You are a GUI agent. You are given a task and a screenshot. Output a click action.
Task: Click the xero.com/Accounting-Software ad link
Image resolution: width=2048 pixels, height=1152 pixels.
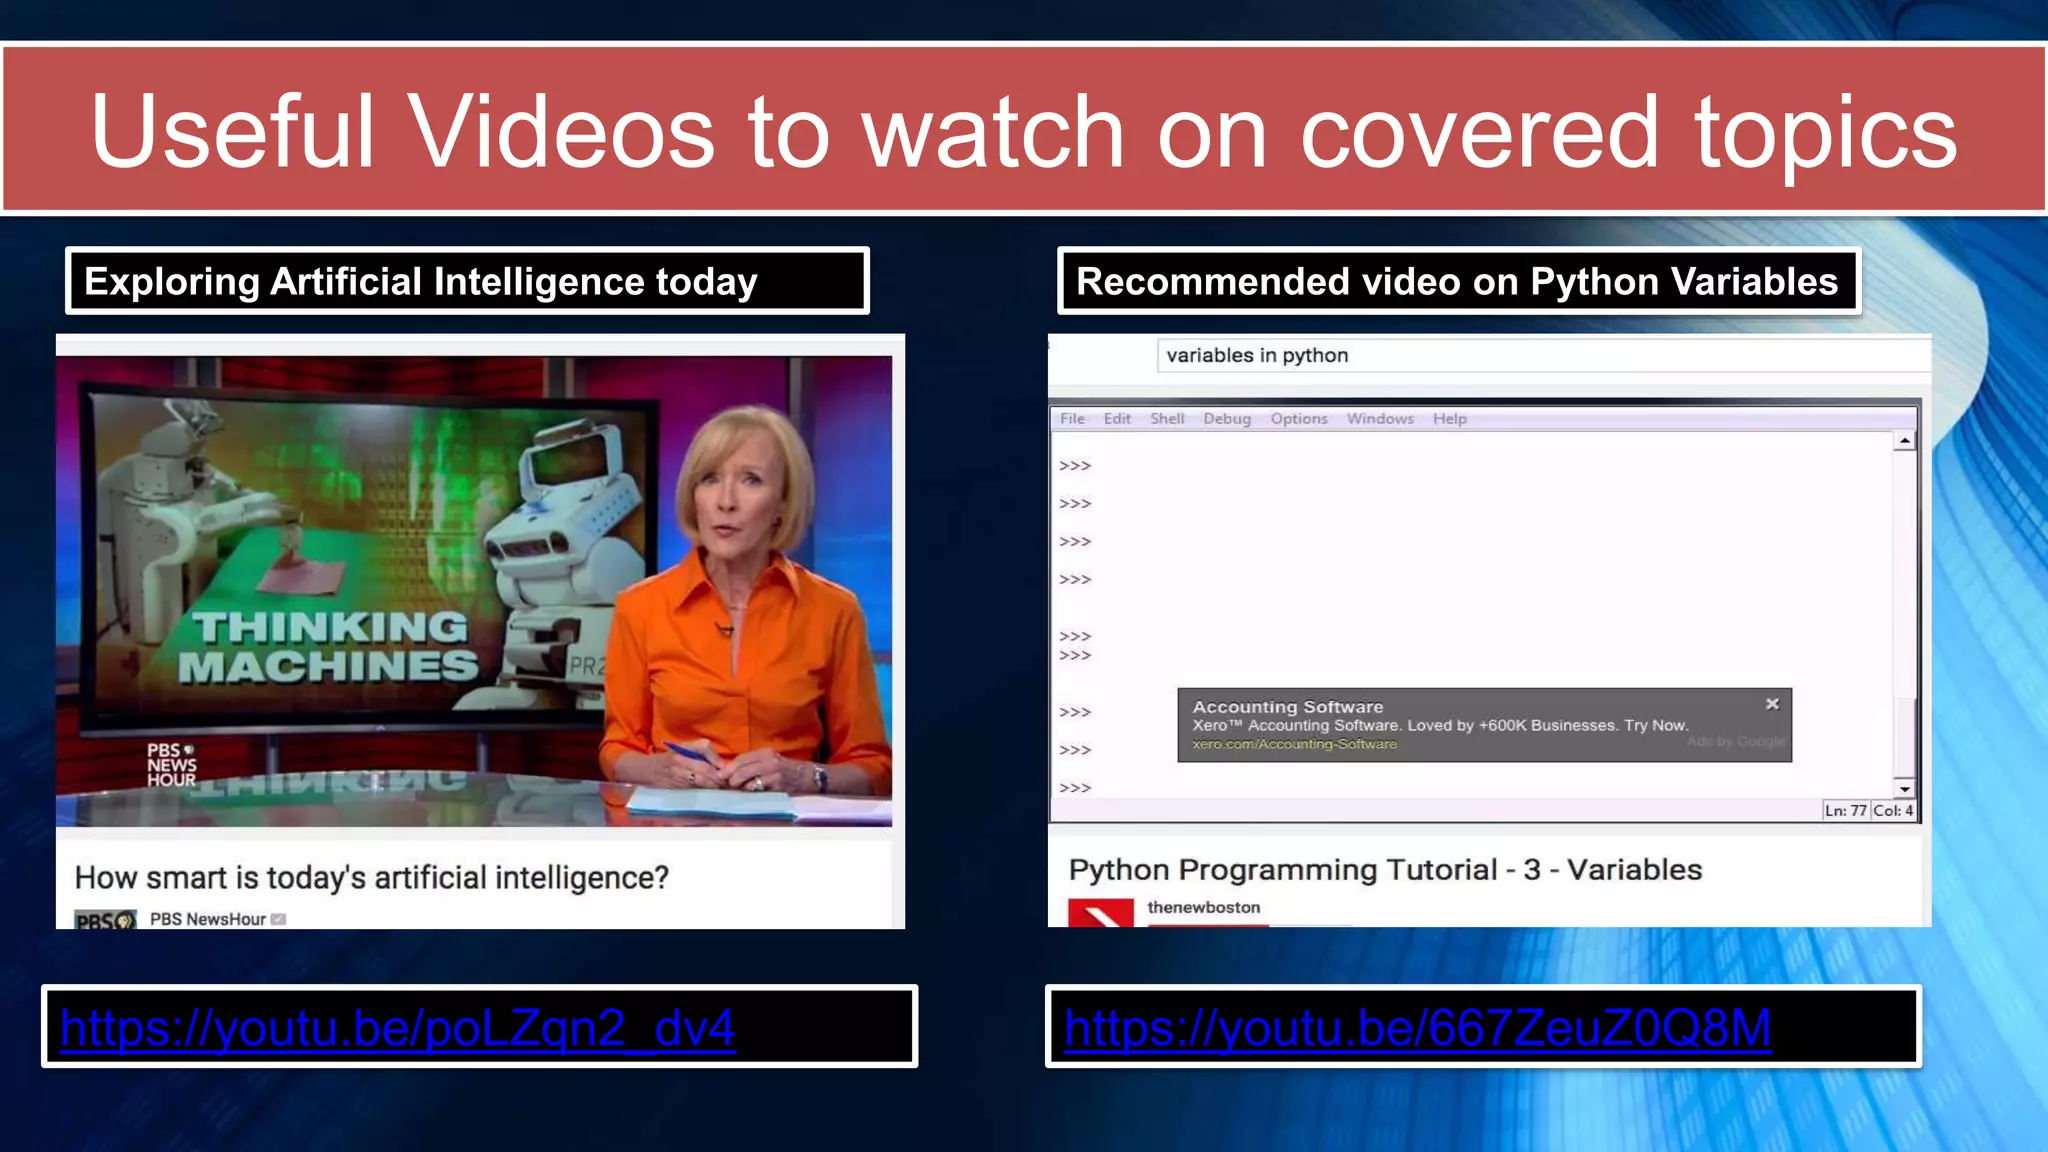pos(1294,744)
